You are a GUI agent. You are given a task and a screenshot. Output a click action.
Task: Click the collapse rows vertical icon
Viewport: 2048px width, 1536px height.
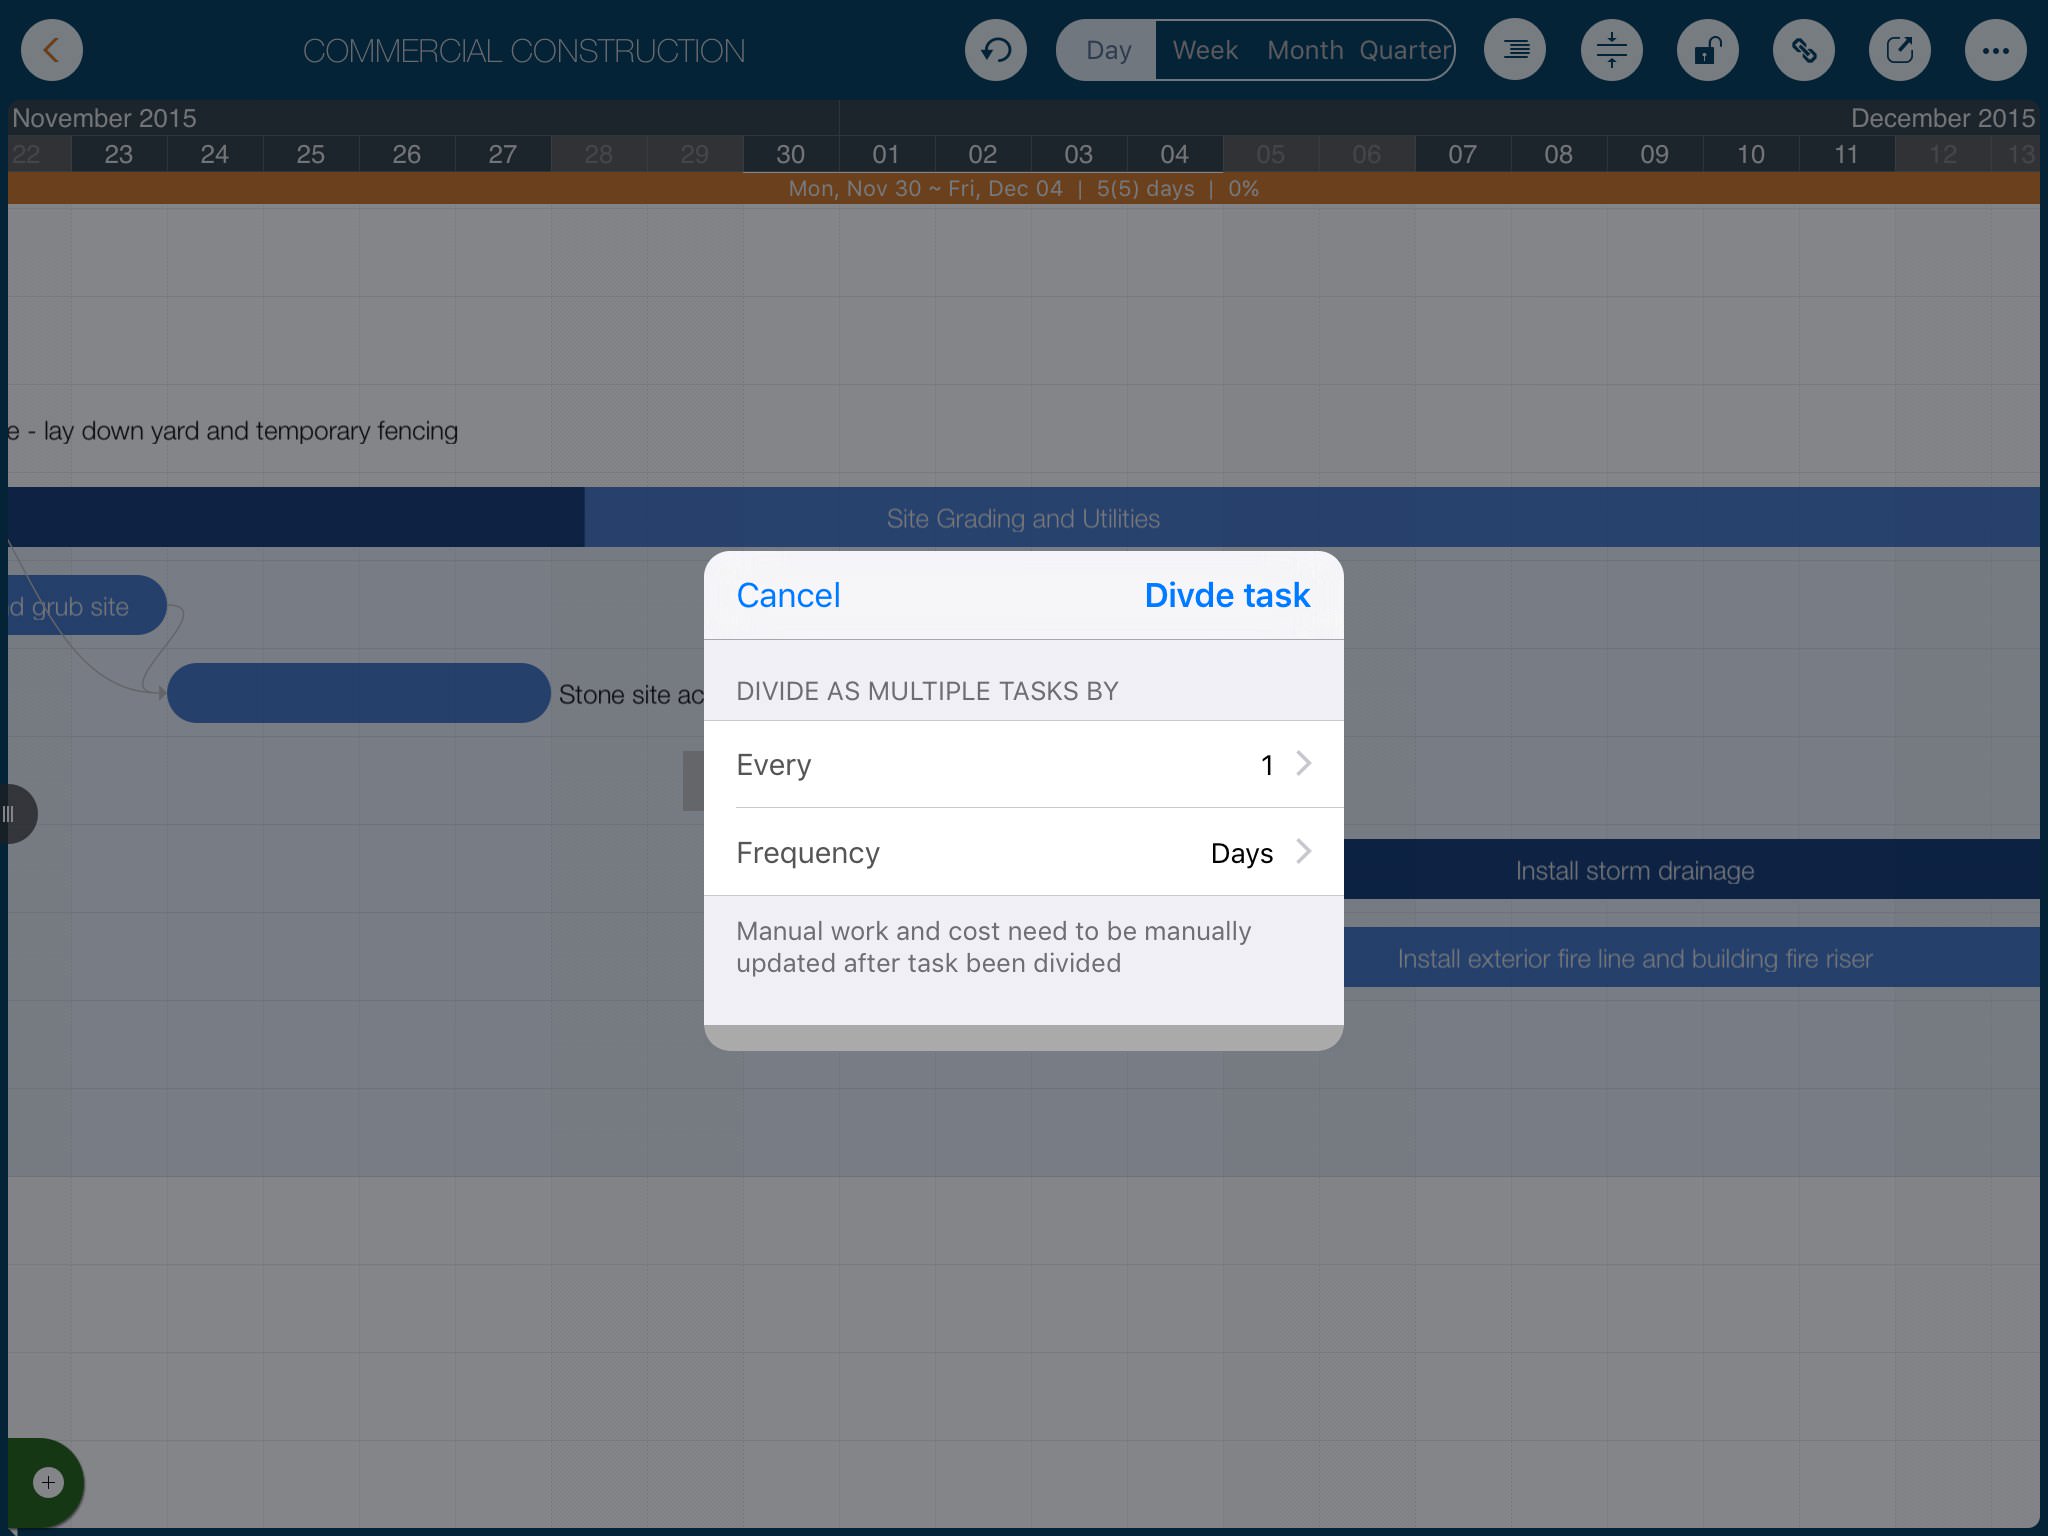click(1611, 50)
